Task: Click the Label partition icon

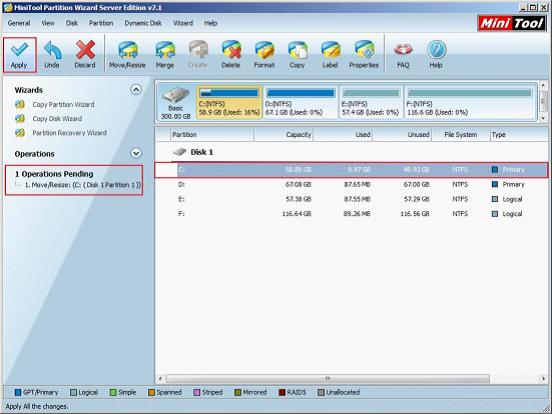Action: (330, 55)
